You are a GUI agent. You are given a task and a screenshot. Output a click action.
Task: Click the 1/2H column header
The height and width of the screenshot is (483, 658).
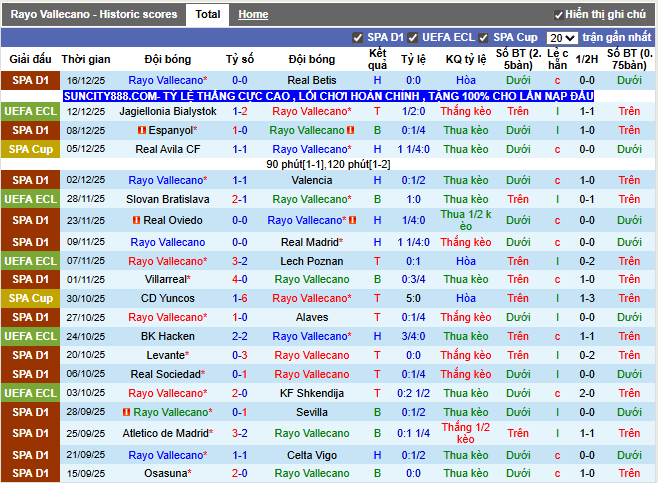pos(587,59)
